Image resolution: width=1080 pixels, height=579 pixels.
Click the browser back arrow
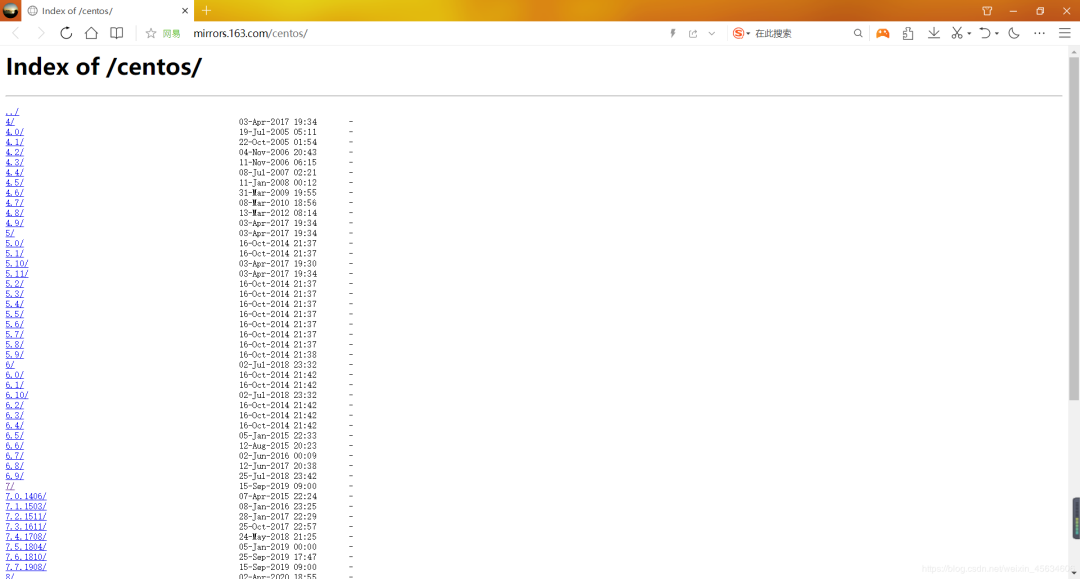tap(17, 33)
